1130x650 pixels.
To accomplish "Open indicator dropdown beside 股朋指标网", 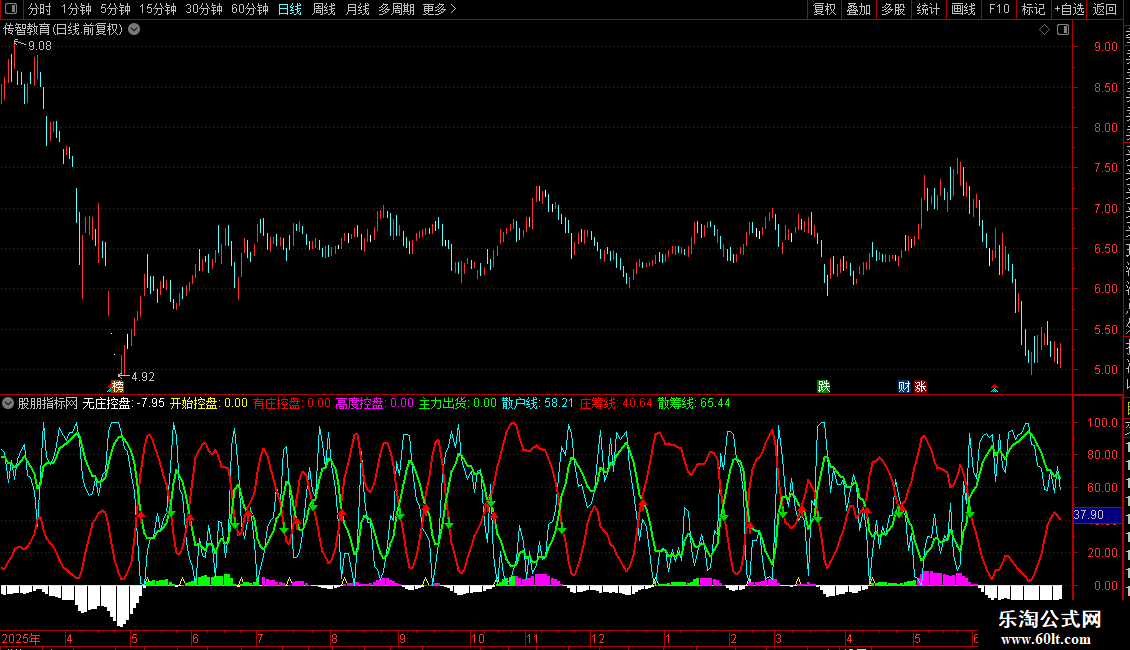I will click(x=8, y=403).
